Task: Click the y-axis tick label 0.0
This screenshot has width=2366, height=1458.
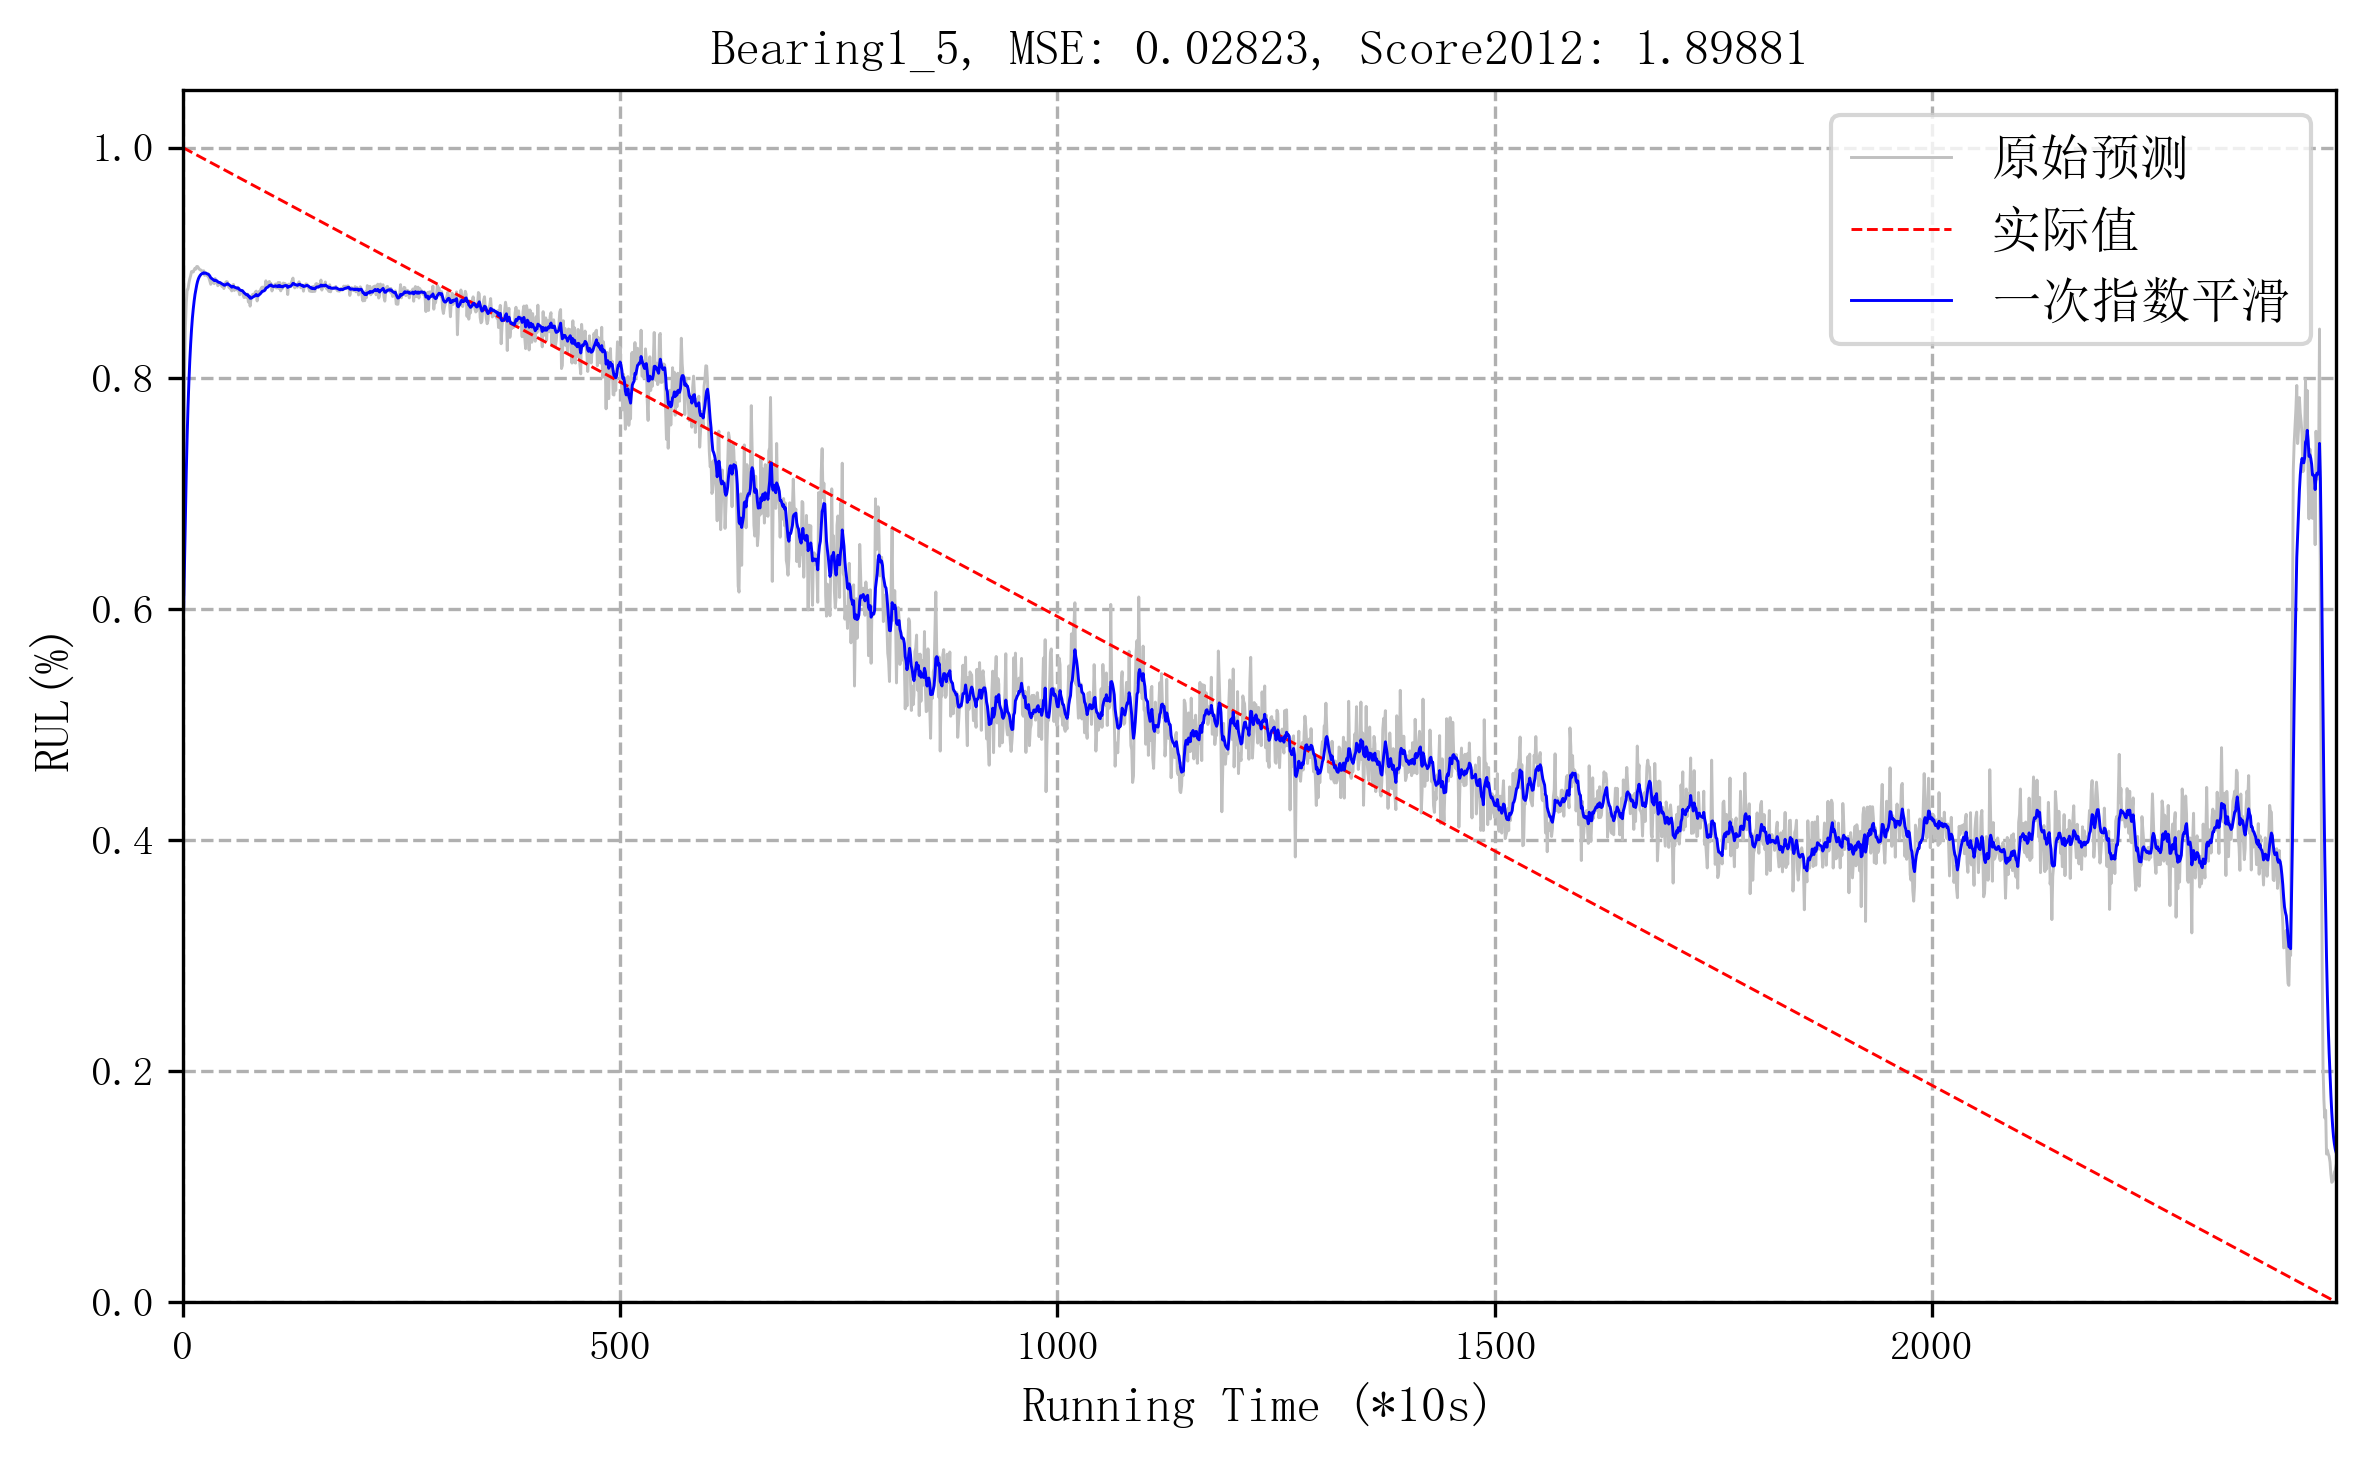Action: point(122,1303)
